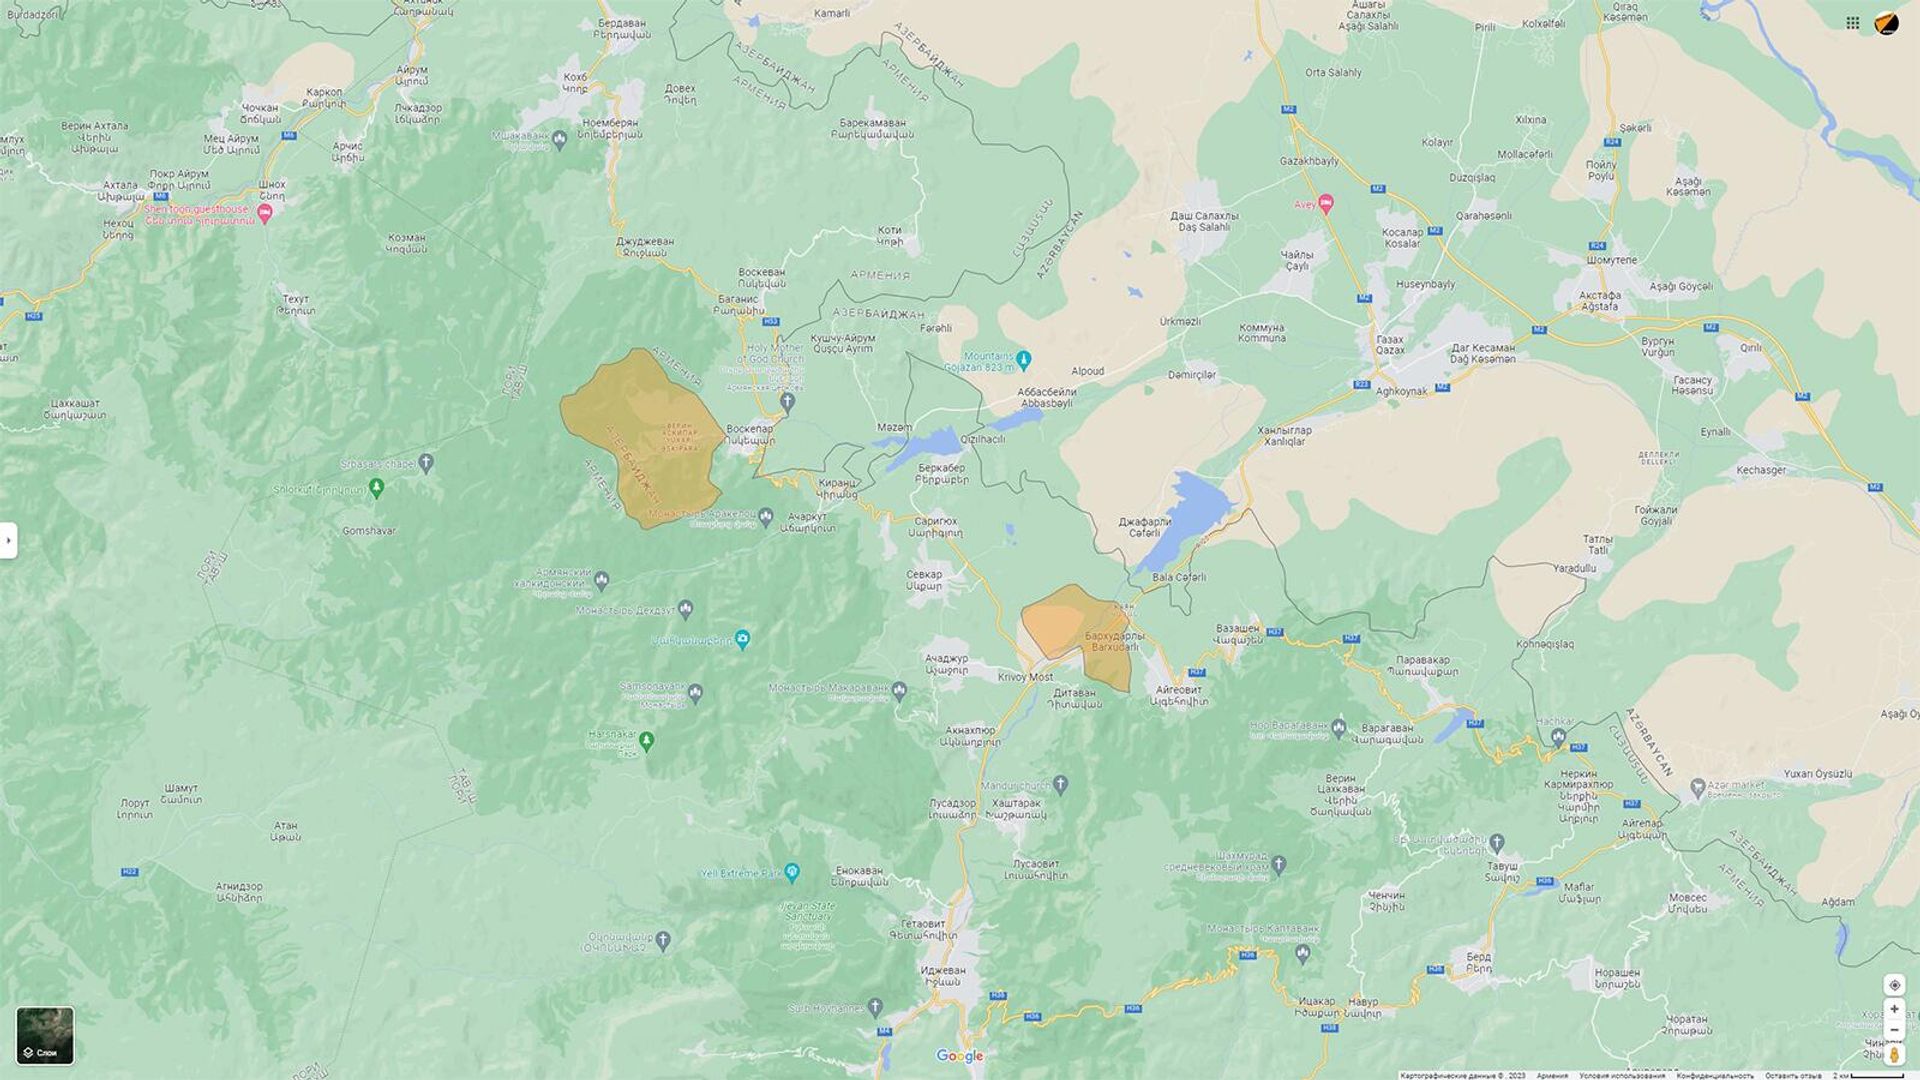Image resolution: width=1920 pixels, height=1080 pixels.
Task: Open the Google account avatar menu
Action: (x=1886, y=23)
